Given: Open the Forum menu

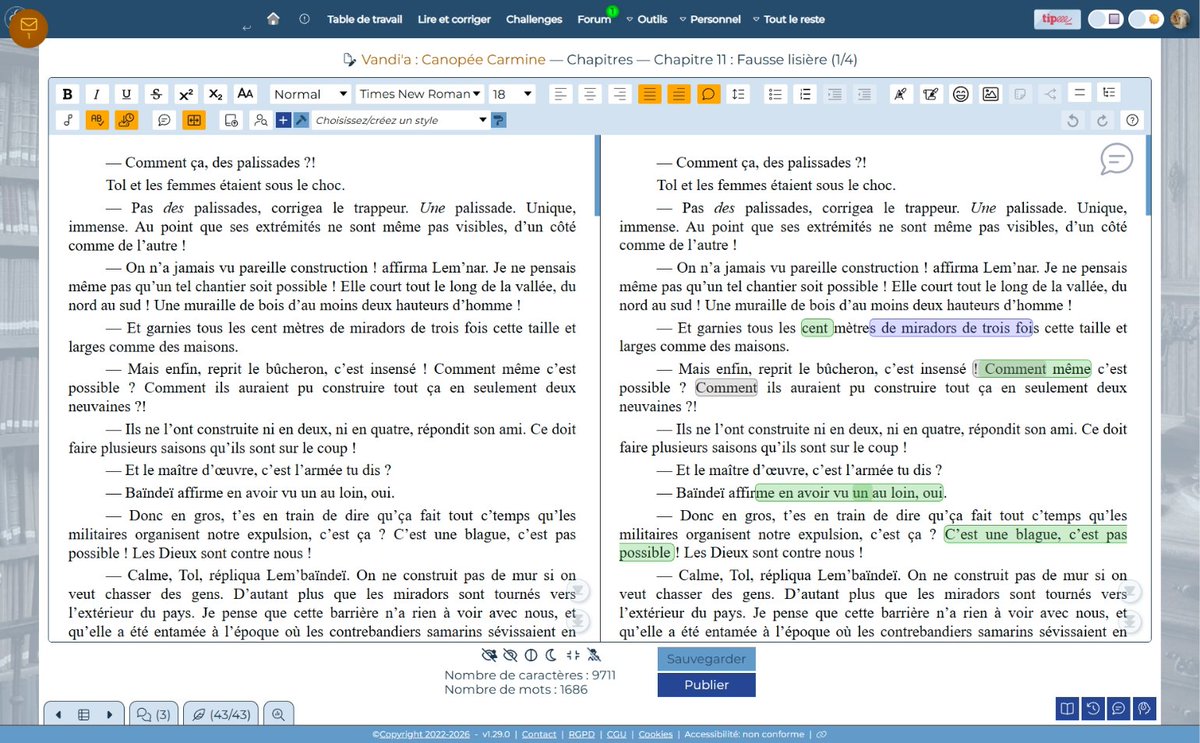Looking at the screenshot, I should pyautogui.click(x=594, y=19).
